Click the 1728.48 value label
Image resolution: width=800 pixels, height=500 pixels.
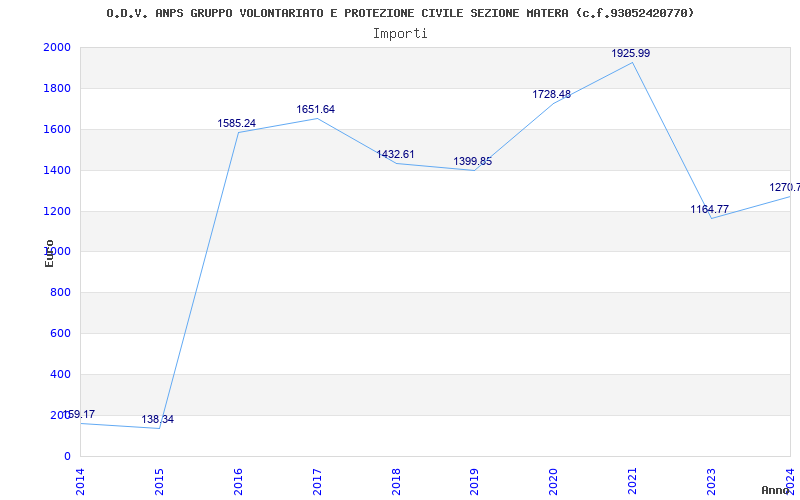(x=552, y=95)
